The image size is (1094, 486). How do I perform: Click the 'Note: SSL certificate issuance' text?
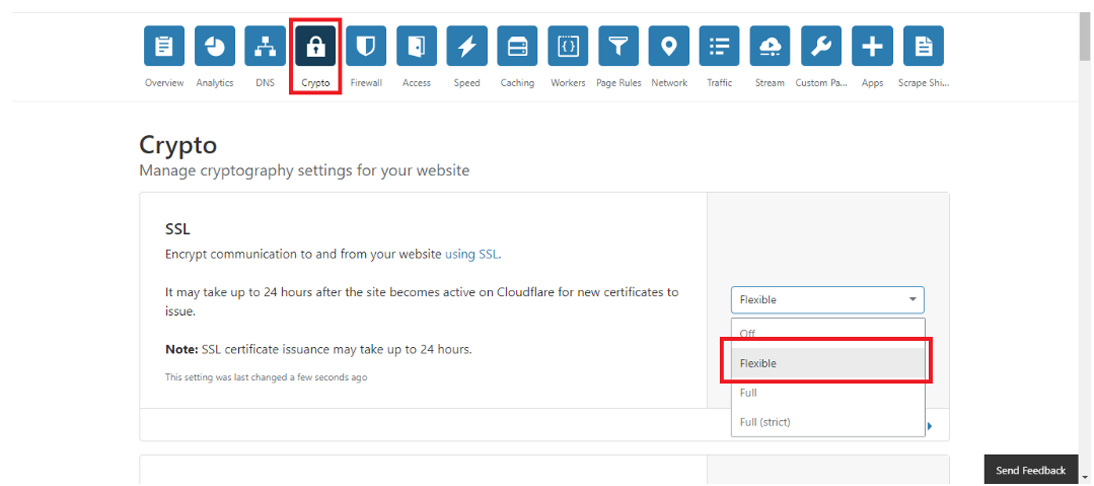click(318, 349)
